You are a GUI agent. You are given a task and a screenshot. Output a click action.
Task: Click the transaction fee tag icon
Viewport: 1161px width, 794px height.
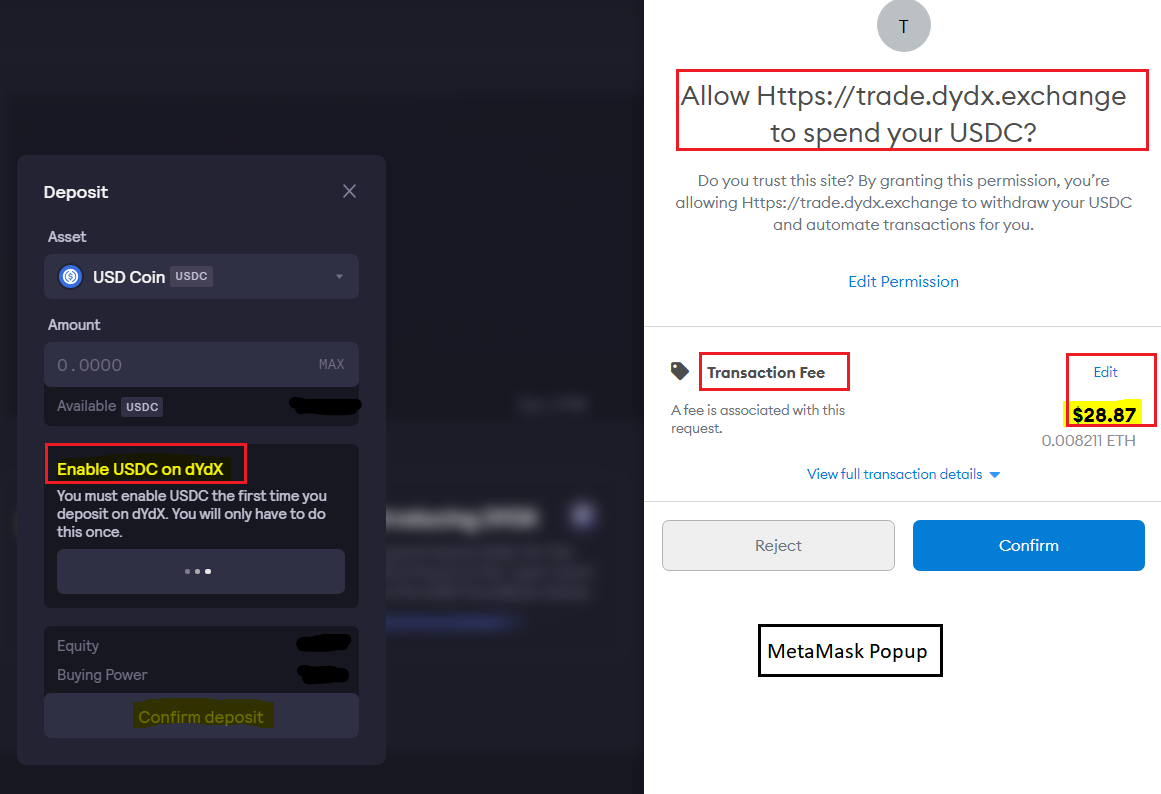click(680, 371)
